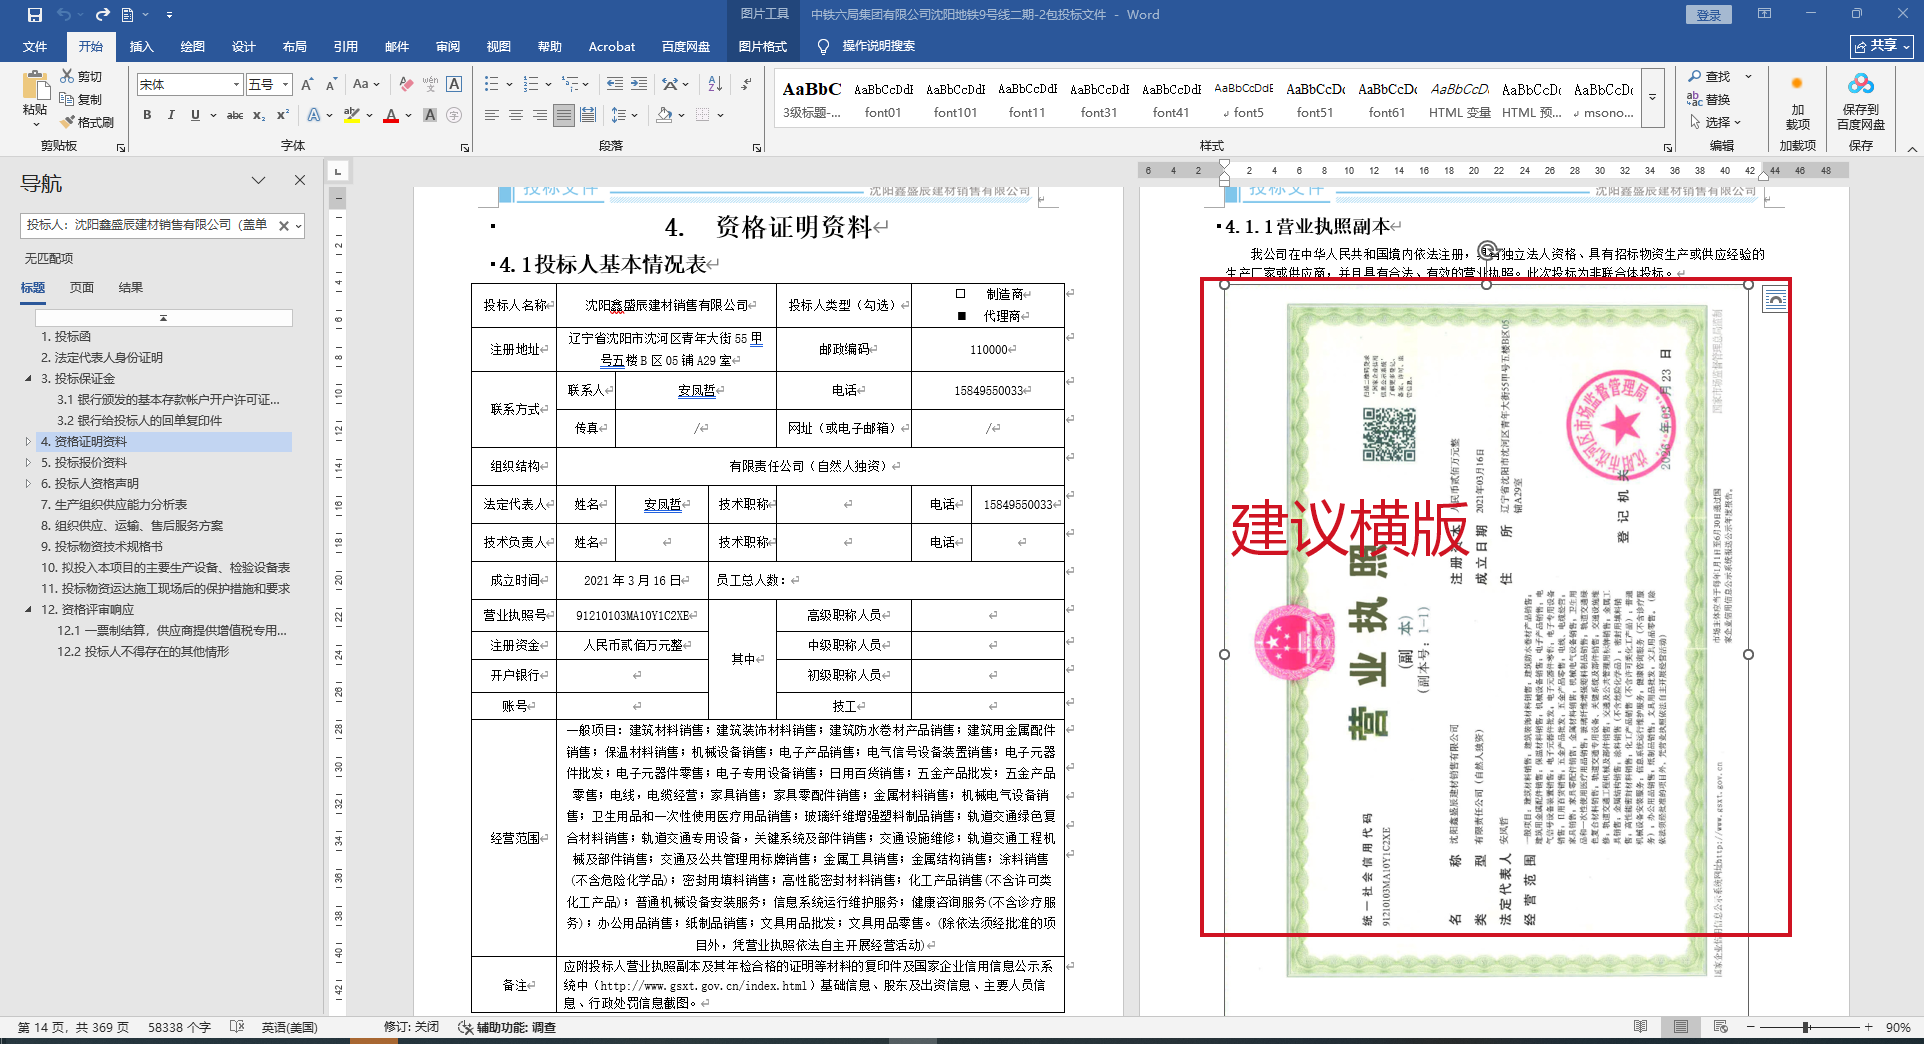Screen dimensions: 1924x1044
Task: Open the font name dropdown (宋体)
Action: coord(236,85)
